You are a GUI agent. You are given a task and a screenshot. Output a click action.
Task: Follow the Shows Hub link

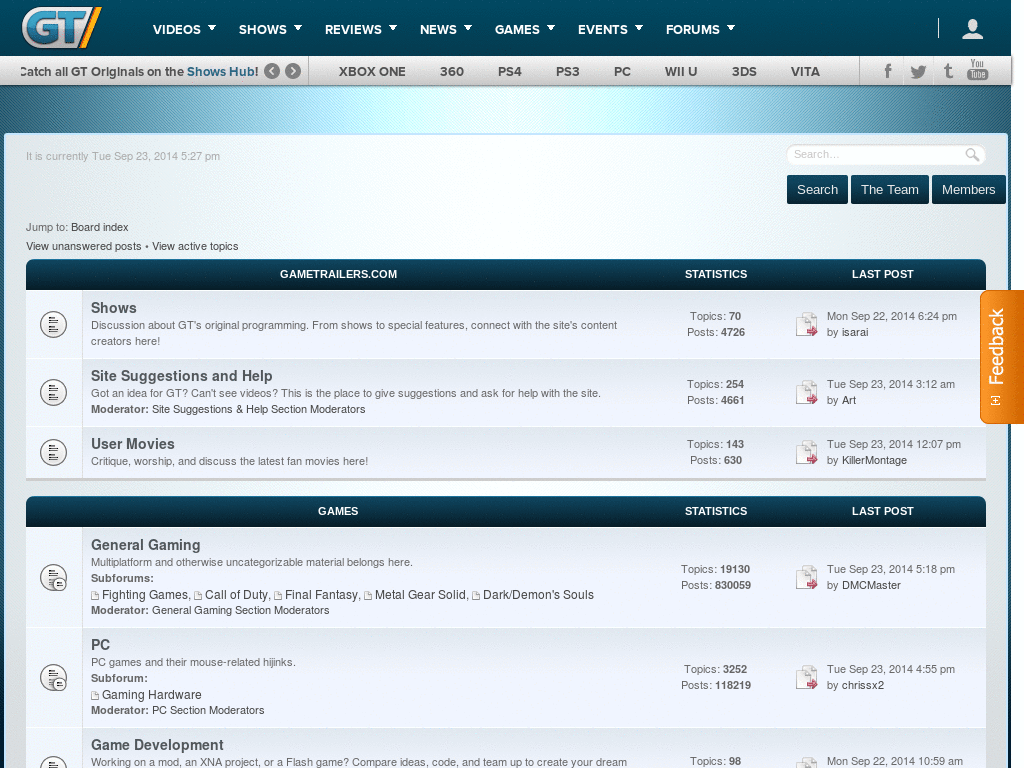223,72
